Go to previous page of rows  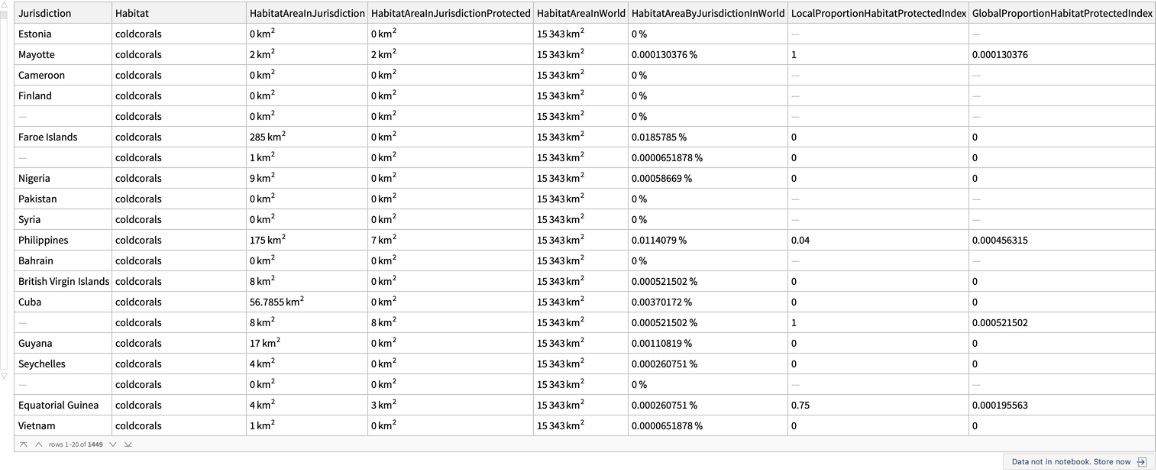pos(37,443)
